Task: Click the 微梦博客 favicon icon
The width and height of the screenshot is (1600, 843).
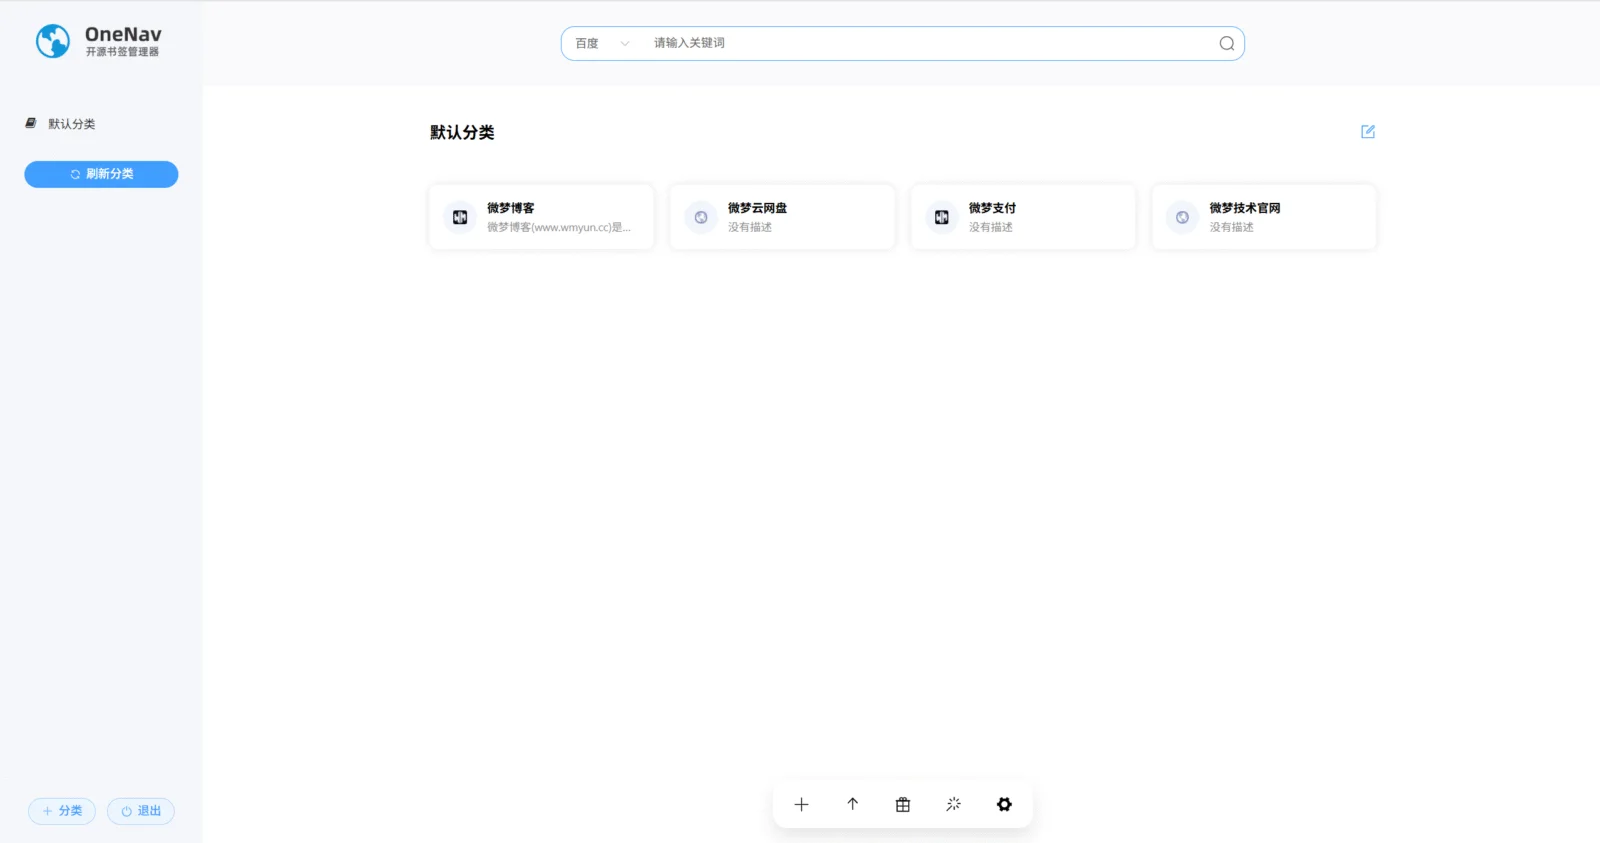Action: point(460,217)
